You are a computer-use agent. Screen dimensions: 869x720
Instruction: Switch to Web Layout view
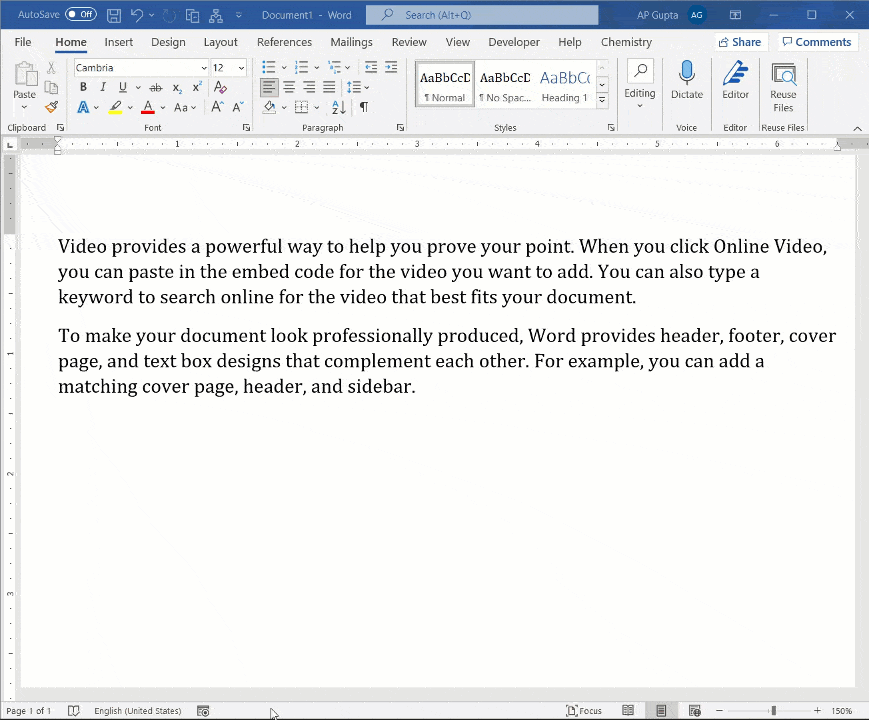click(694, 710)
